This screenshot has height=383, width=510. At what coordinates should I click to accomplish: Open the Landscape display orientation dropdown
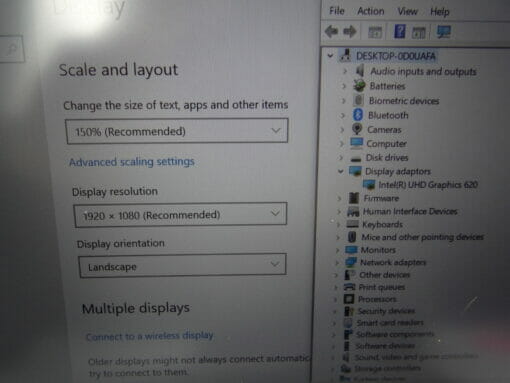(x=183, y=266)
